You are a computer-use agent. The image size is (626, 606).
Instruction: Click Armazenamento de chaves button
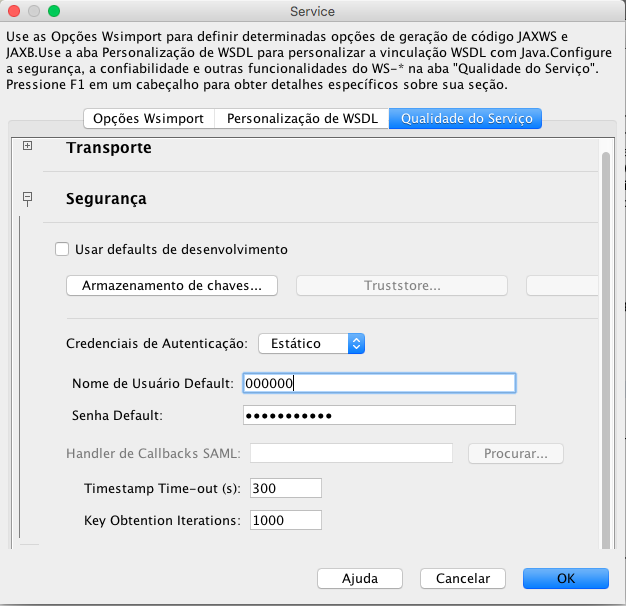172,285
